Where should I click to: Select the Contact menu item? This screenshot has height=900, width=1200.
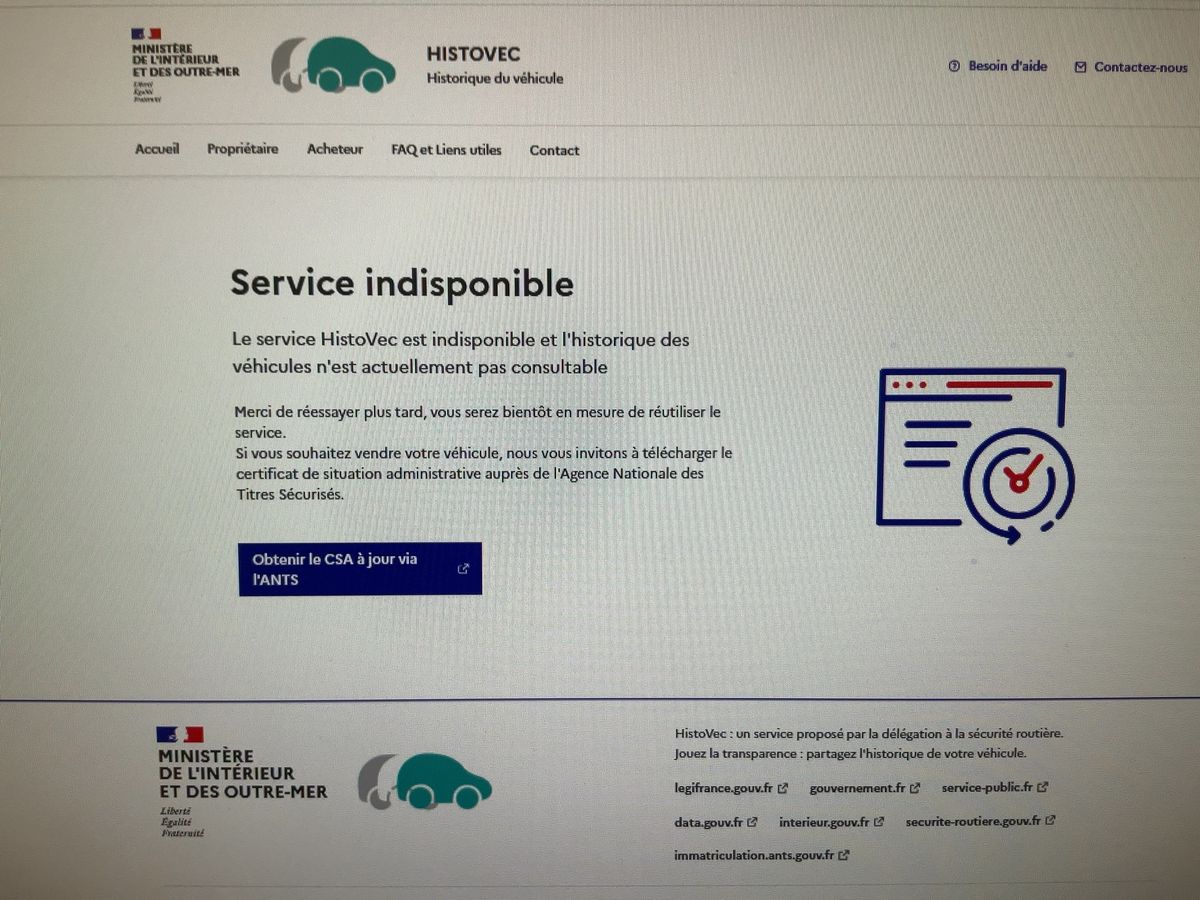[554, 151]
